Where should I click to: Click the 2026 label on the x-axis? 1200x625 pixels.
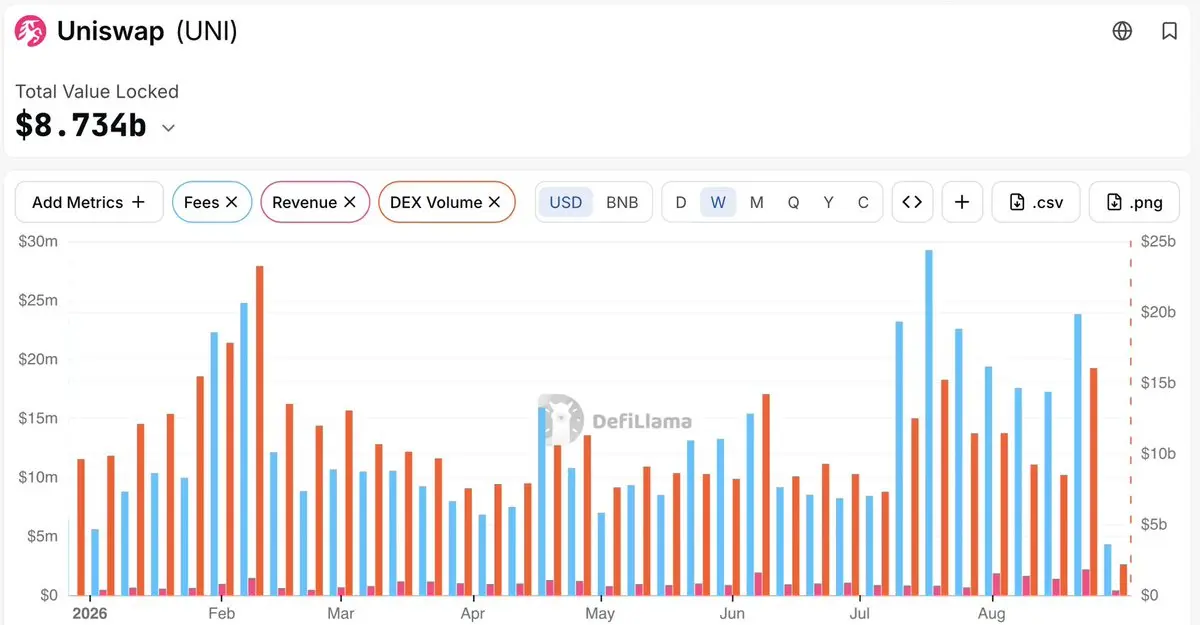tap(90, 613)
